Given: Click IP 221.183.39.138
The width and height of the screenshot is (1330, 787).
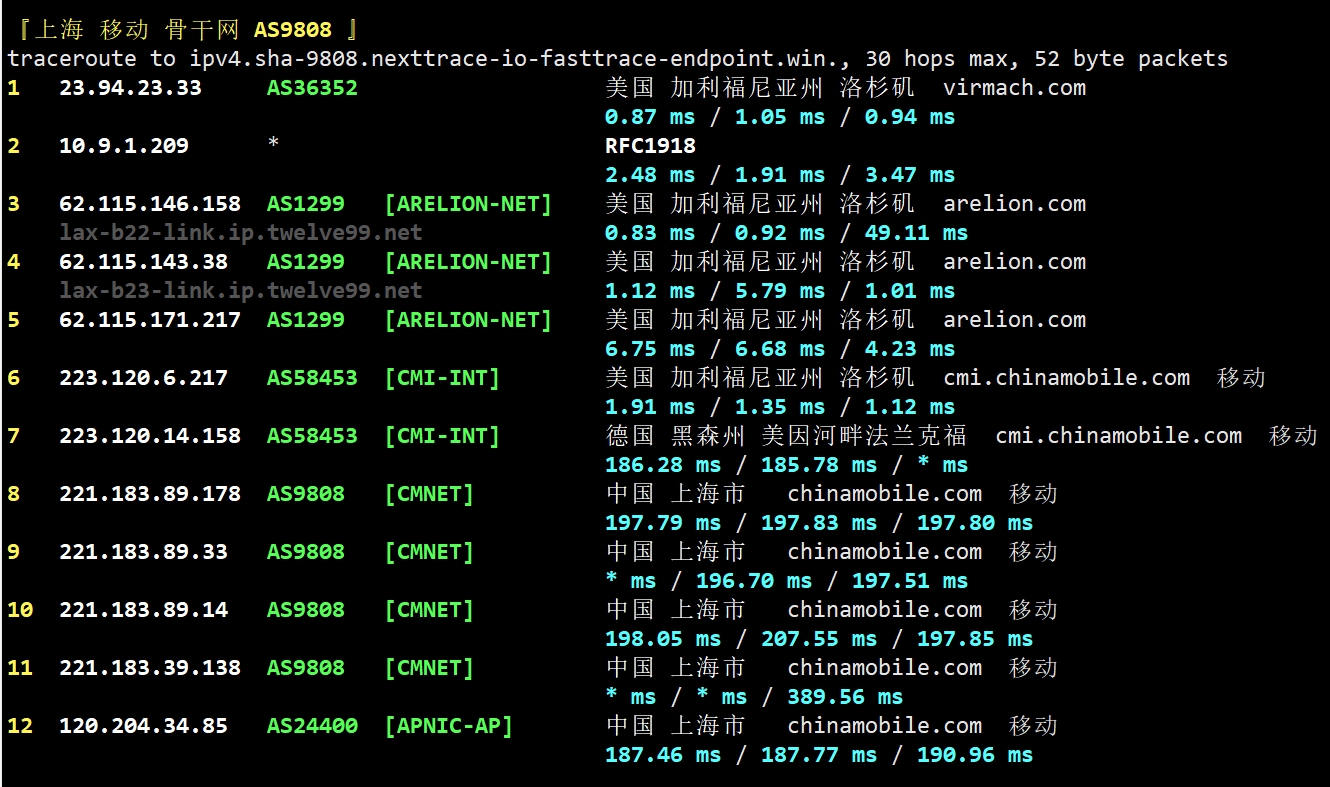Looking at the screenshot, I should [150, 668].
